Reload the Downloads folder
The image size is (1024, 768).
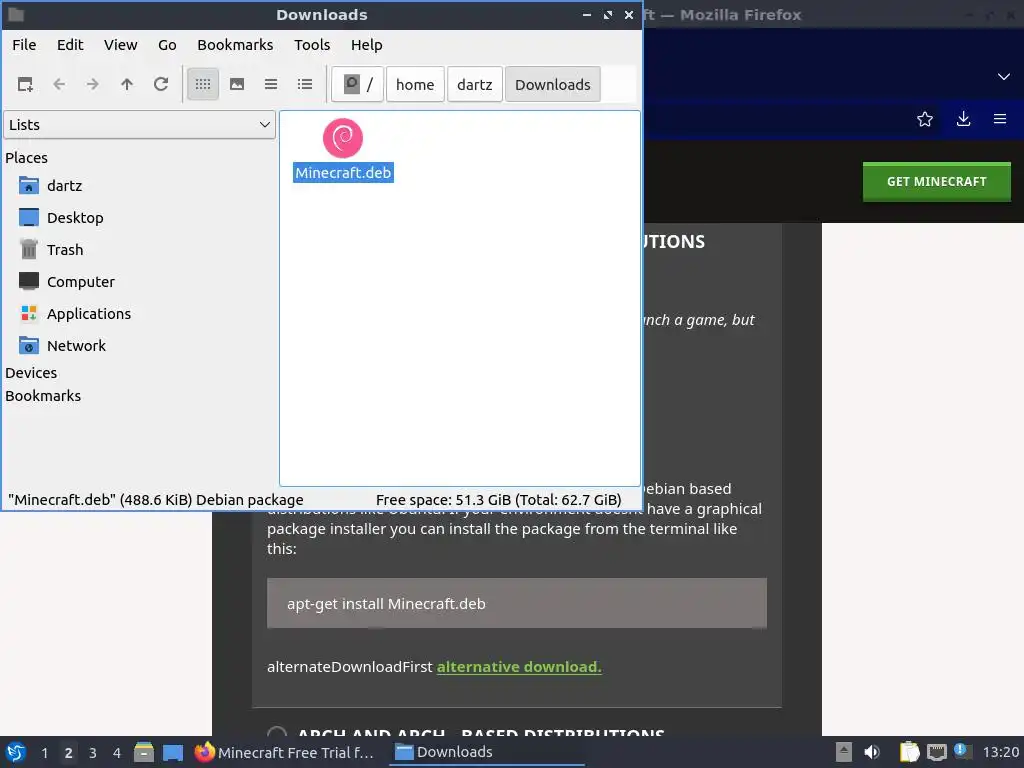(161, 84)
